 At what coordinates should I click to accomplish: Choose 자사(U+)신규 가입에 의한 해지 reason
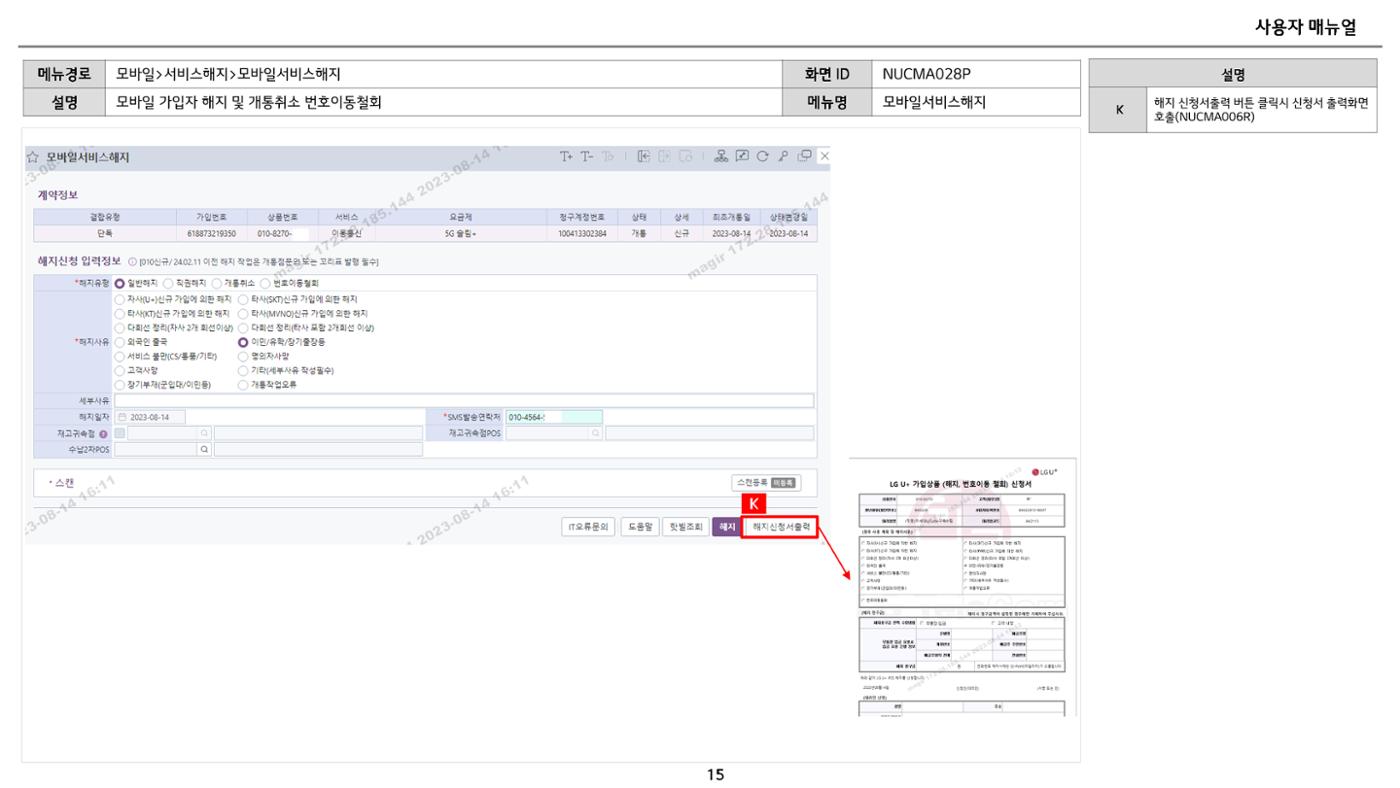pyautogui.click(x=120, y=299)
